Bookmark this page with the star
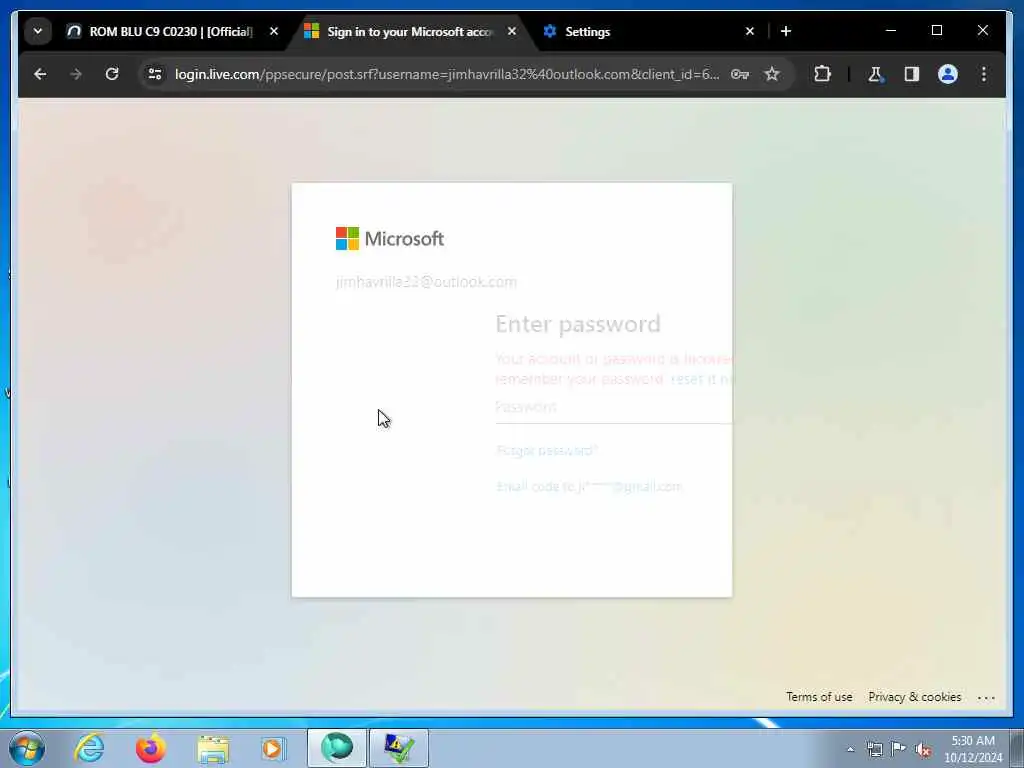 pos(772,74)
